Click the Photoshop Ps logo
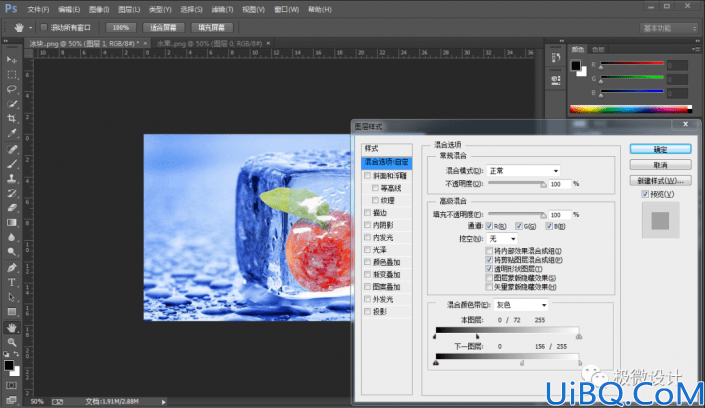This screenshot has height=408, width=705. click(11, 9)
